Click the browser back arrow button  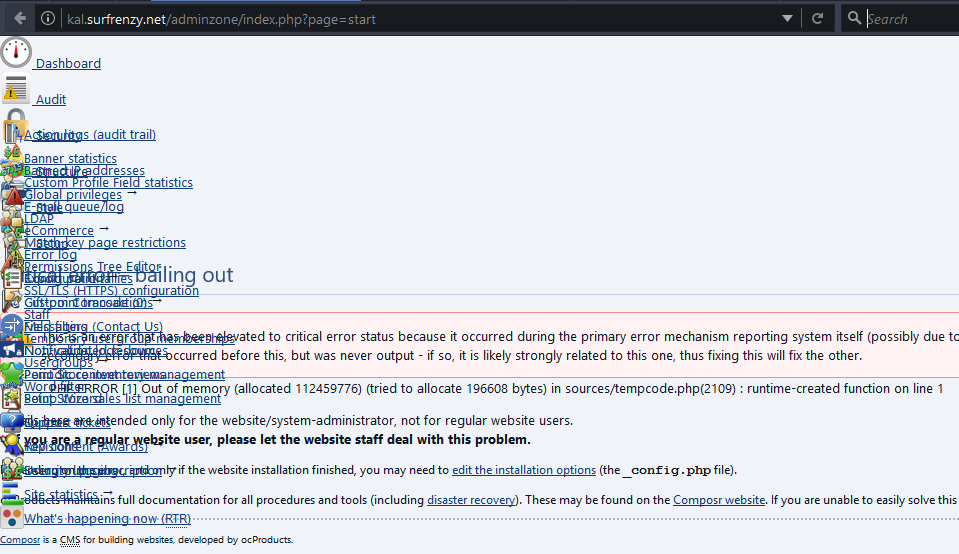coord(20,18)
